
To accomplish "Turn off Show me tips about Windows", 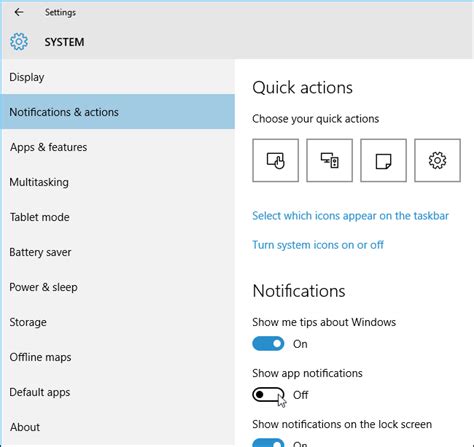I will point(268,344).
